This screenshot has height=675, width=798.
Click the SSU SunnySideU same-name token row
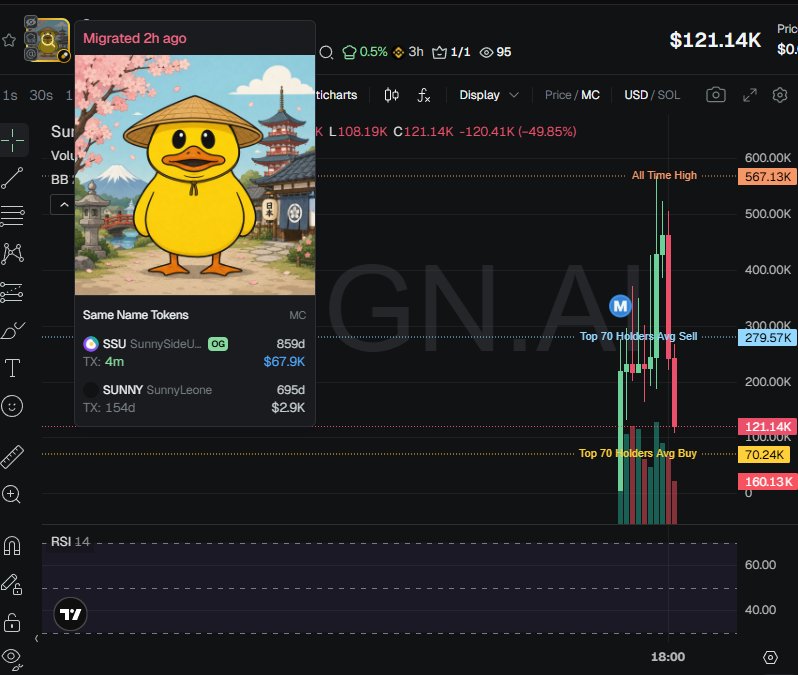click(194, 353)
